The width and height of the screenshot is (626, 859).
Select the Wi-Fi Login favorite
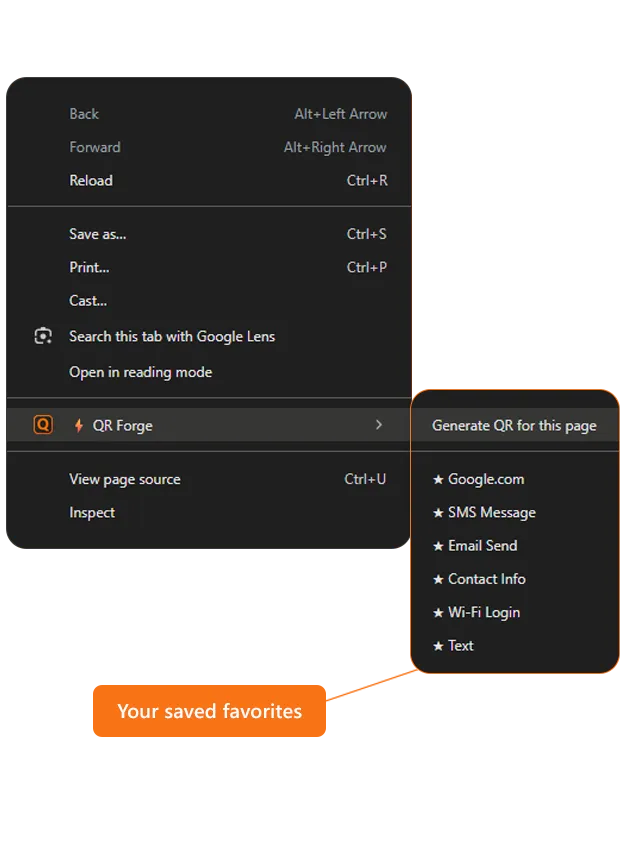[515, 612]
